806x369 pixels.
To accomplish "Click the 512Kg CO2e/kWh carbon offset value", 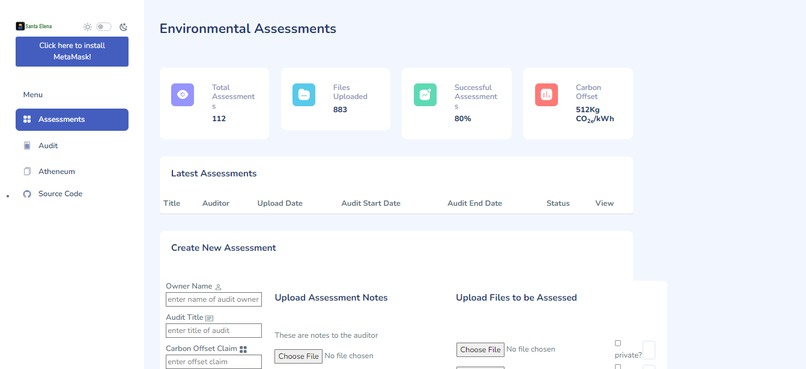I will (x=595, y=114).
